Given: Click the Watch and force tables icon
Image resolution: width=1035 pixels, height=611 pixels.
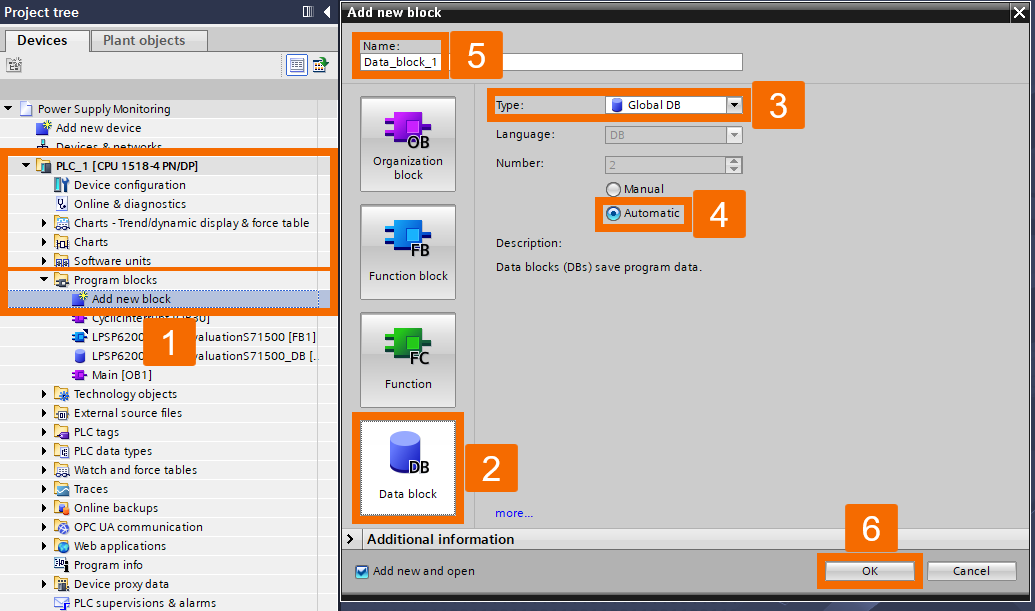Looking at the screenshot, I should 61,470.
